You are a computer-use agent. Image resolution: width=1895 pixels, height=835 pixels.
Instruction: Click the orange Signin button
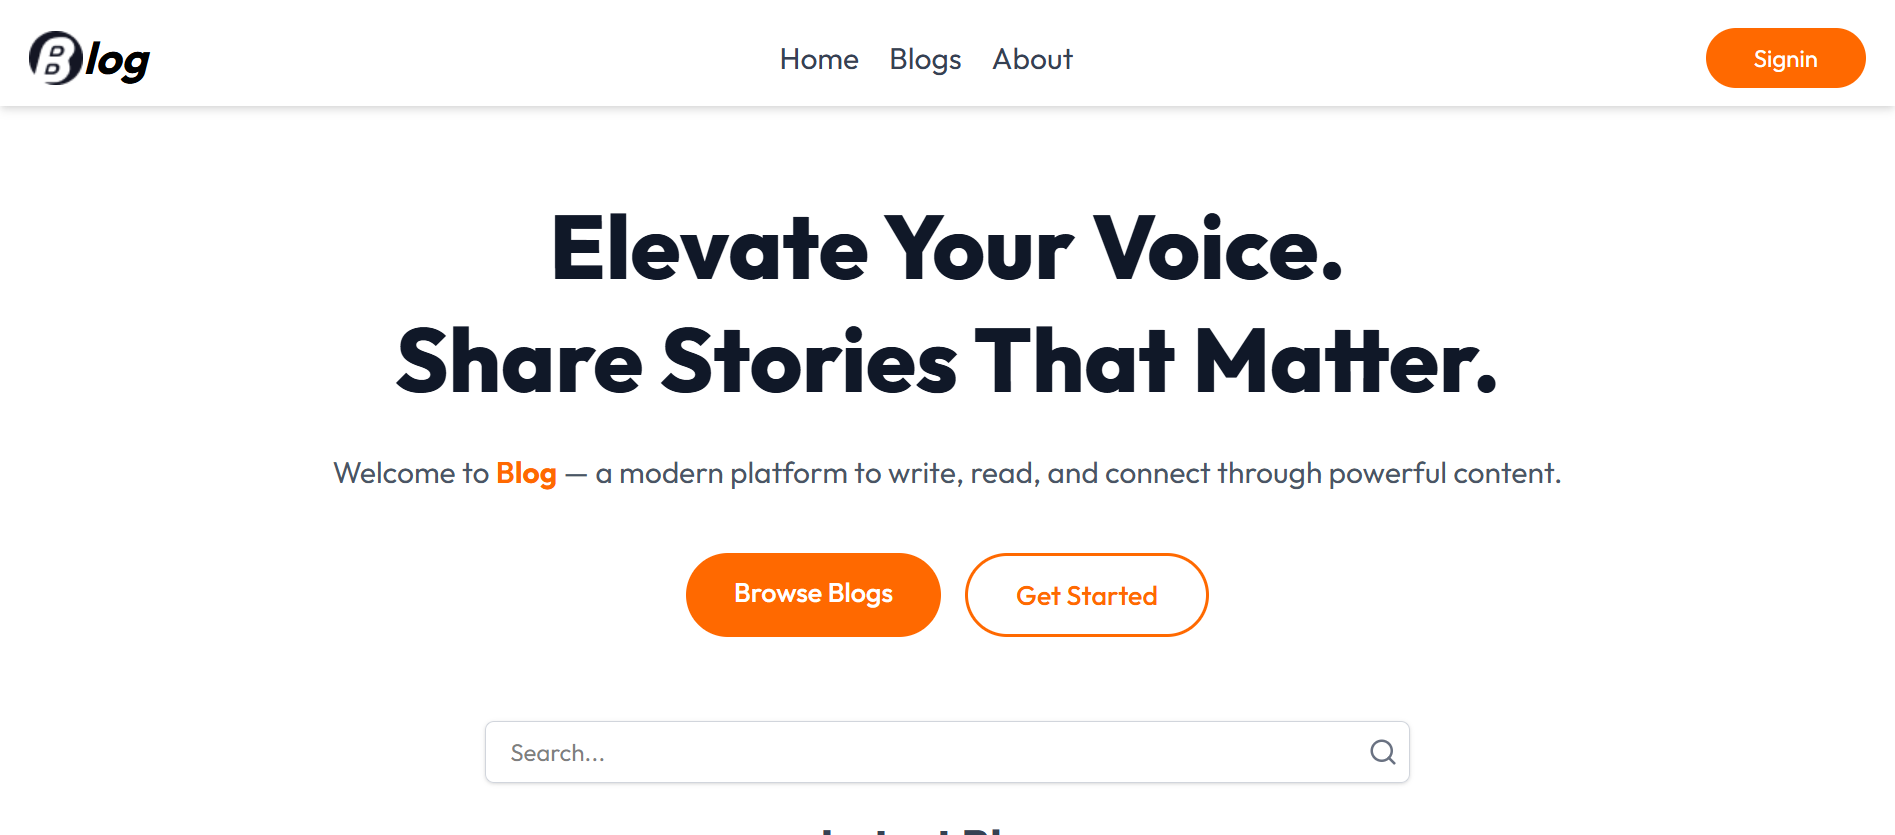[x=1785, y=58]
